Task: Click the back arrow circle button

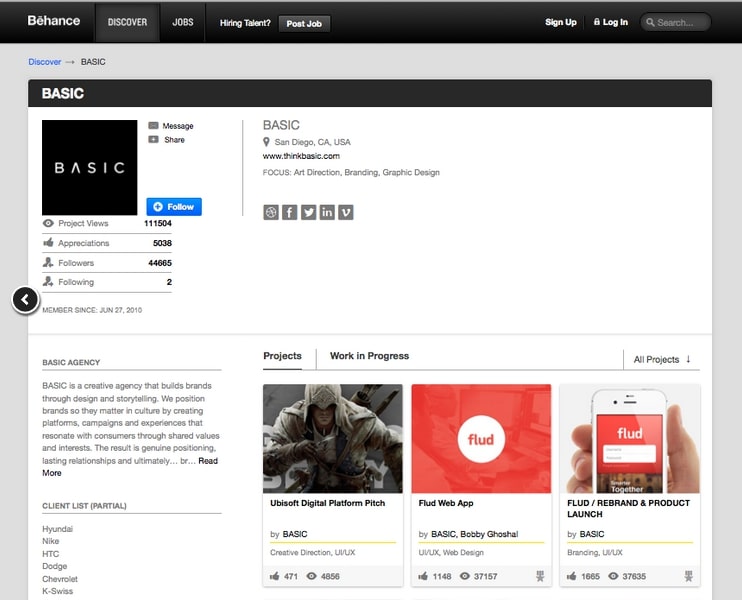Action: pos(25,299)
